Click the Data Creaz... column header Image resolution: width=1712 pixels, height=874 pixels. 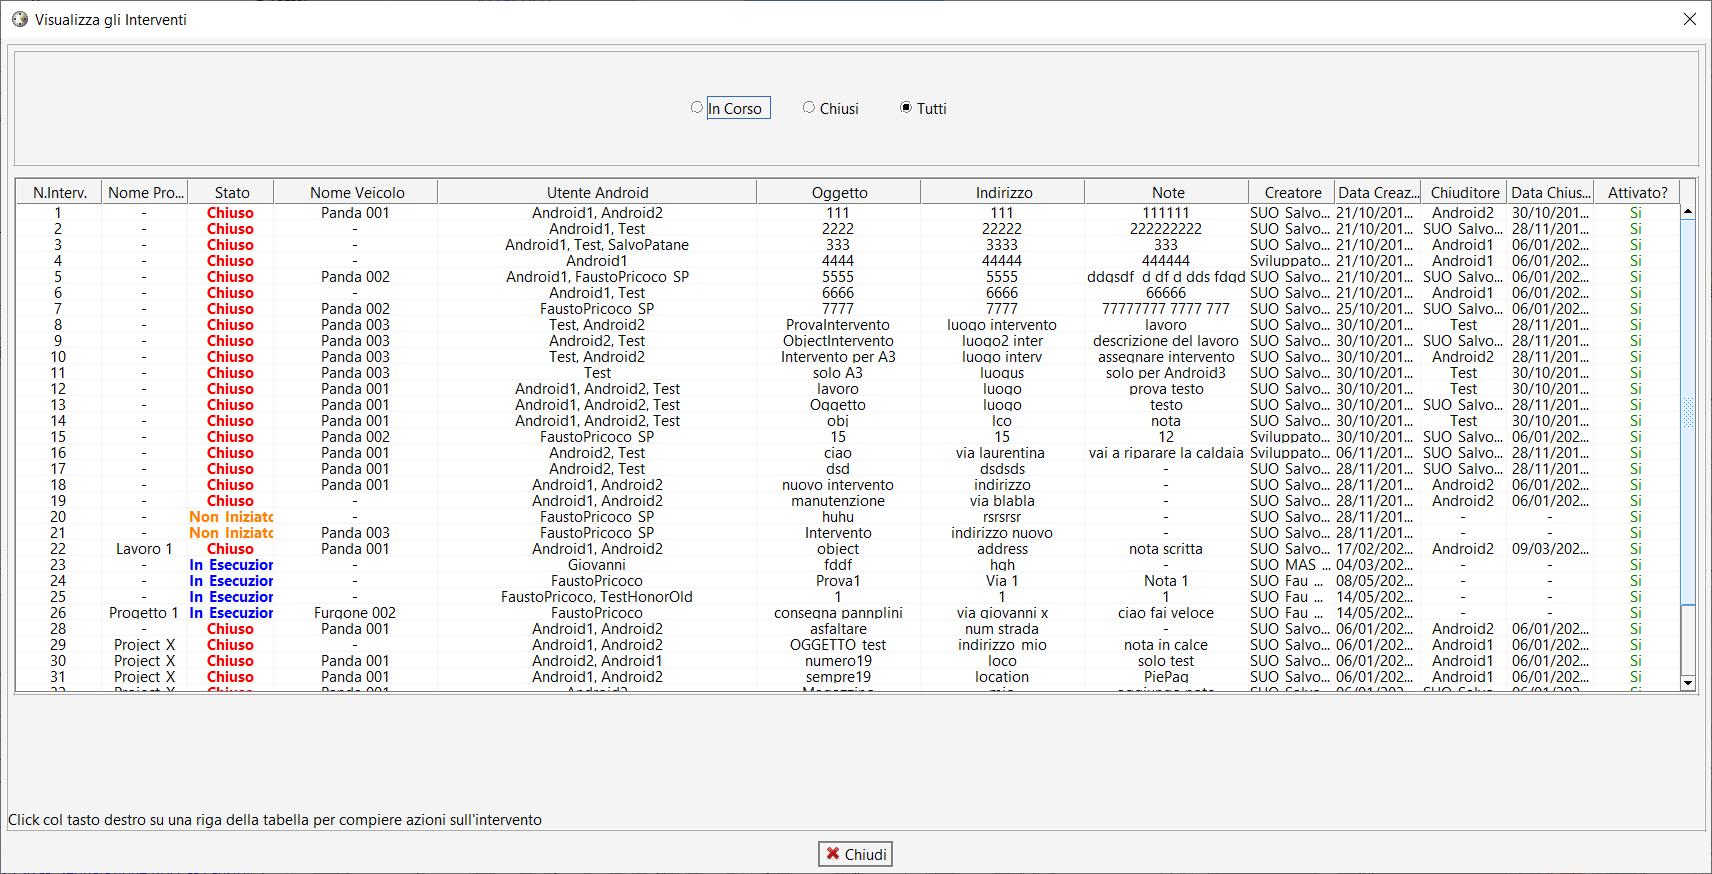(x=1378, y=192)
